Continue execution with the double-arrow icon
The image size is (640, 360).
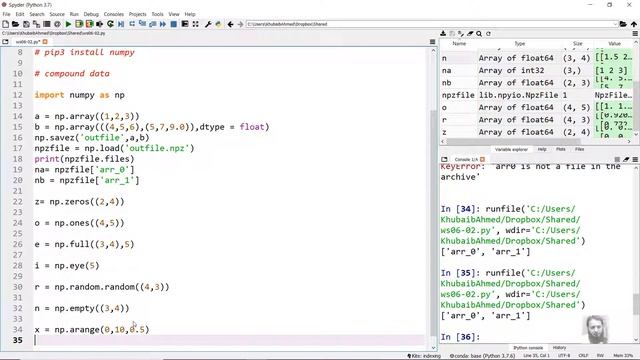point(163,24)
